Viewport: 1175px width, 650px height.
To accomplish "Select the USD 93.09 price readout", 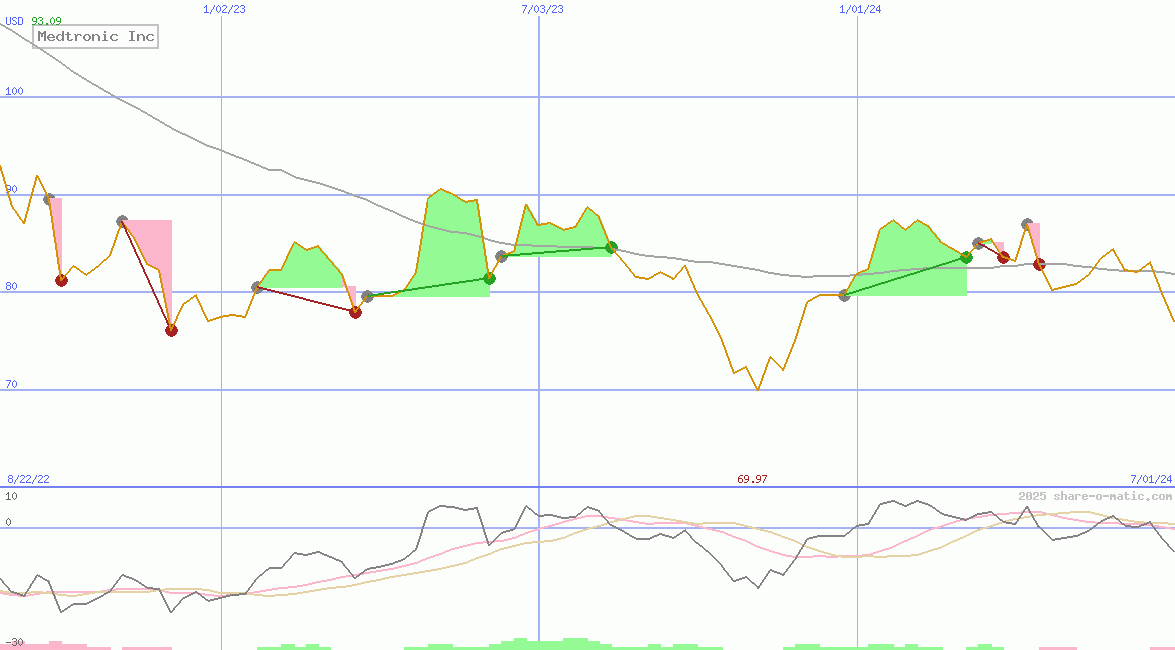I will [34, 21].
